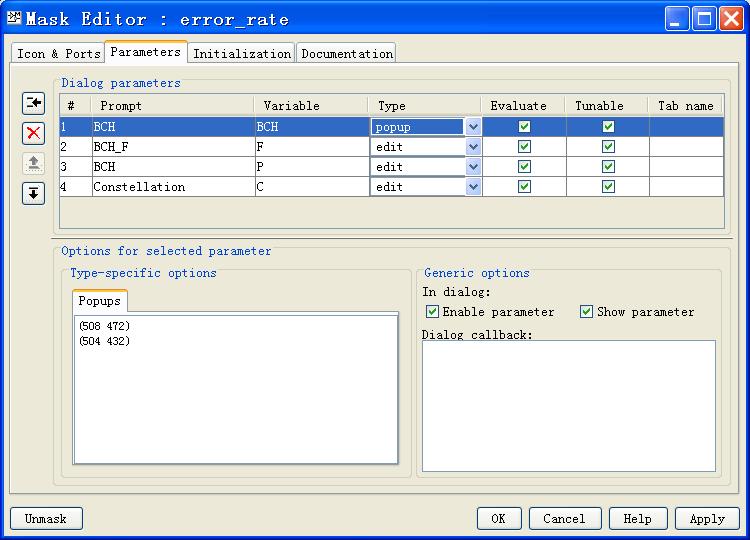Viewport: 750px width, 540px height.
Task: Click the Tab name column header
Action: (x=685, y=106)
